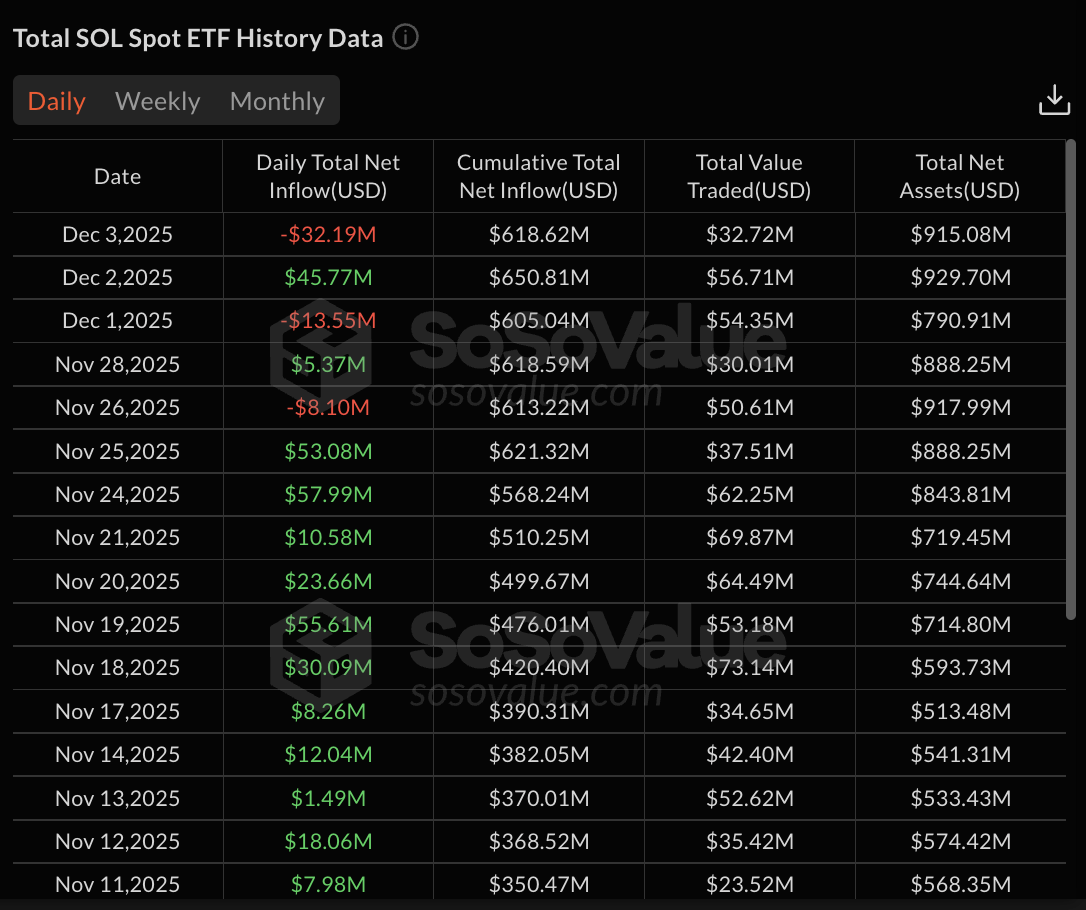Select the Nov 18,2025 date cell
1086x910 pixels.
point(118,668)
